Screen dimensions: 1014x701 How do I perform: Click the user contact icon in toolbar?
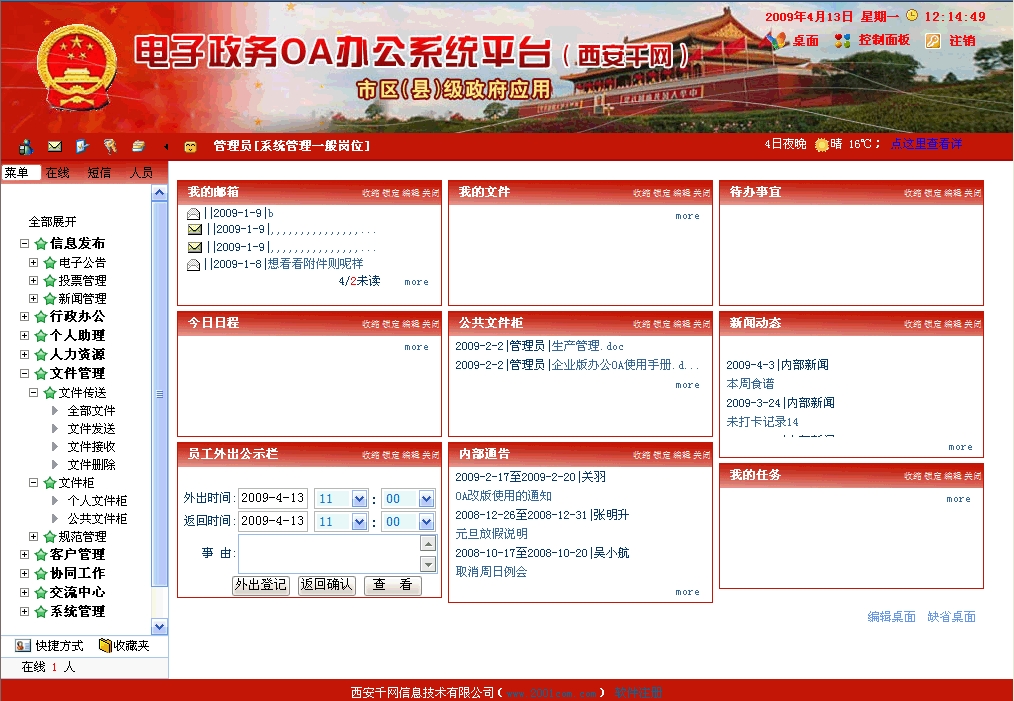coord(26,147)
